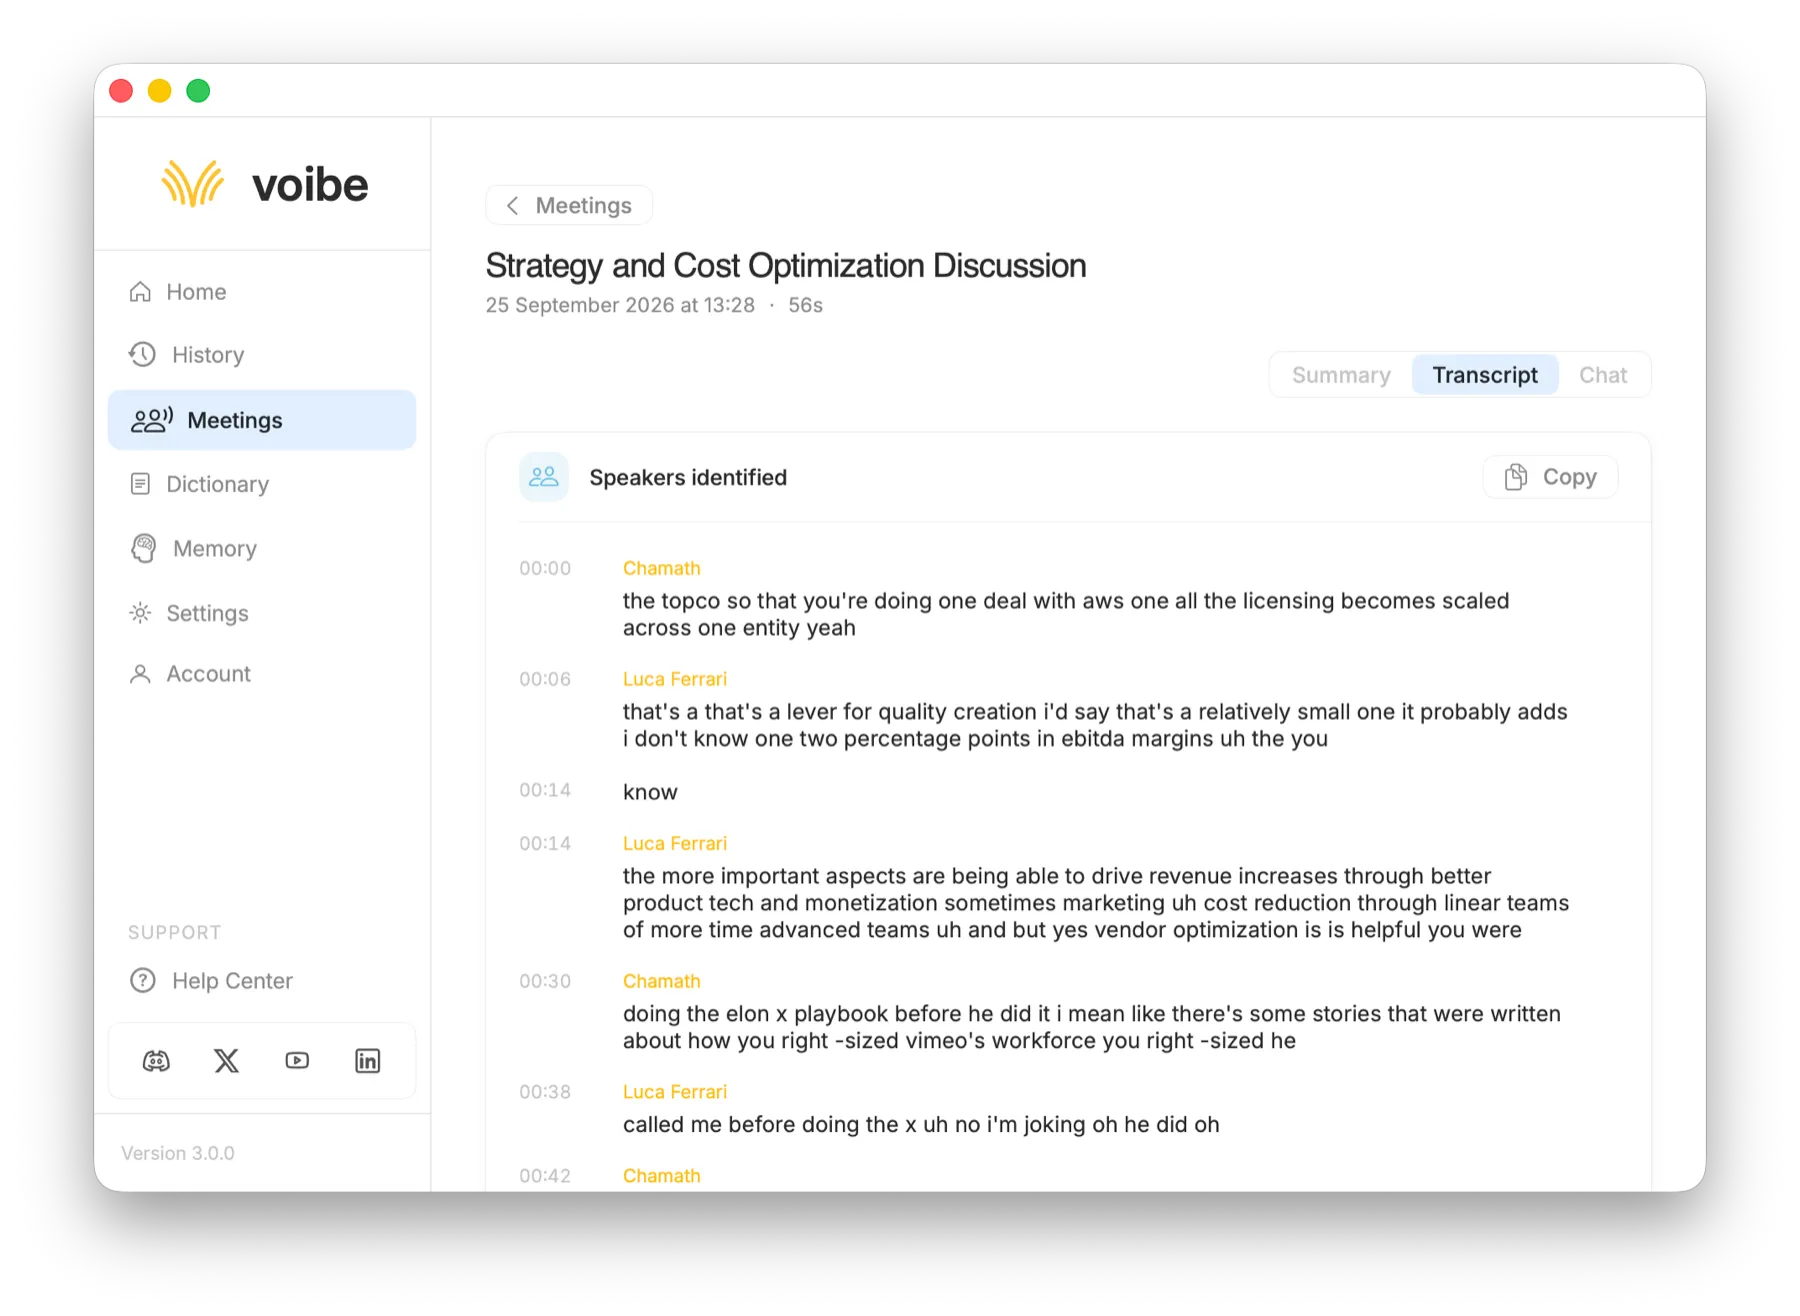
Task: Click the macOS green maximize button
Action: (x=198, y=91)
